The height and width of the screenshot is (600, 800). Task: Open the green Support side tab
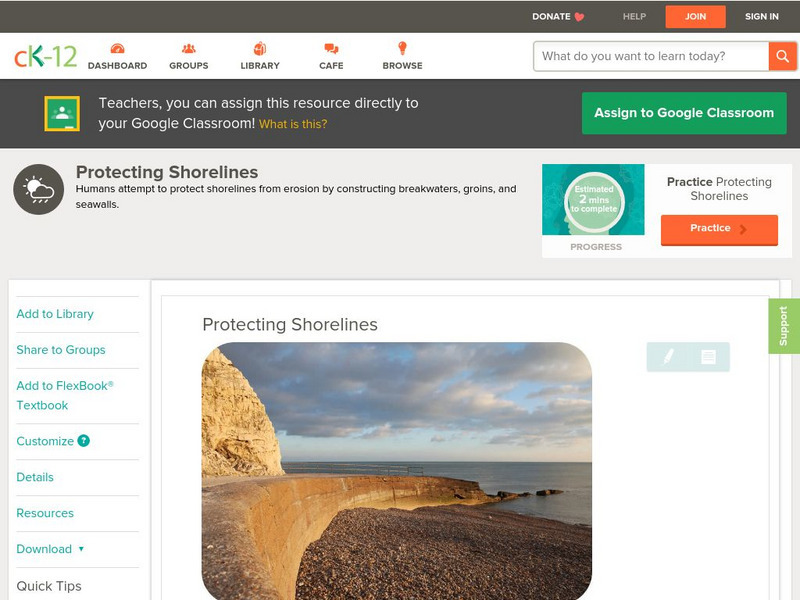784,327
